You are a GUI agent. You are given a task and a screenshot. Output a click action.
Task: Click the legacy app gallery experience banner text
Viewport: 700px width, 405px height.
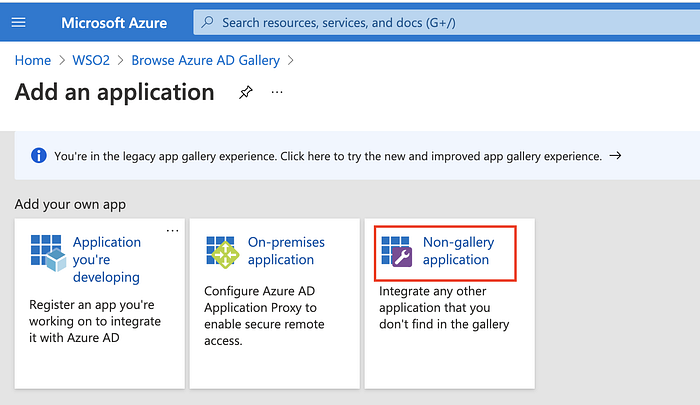(x=328, y=156)
